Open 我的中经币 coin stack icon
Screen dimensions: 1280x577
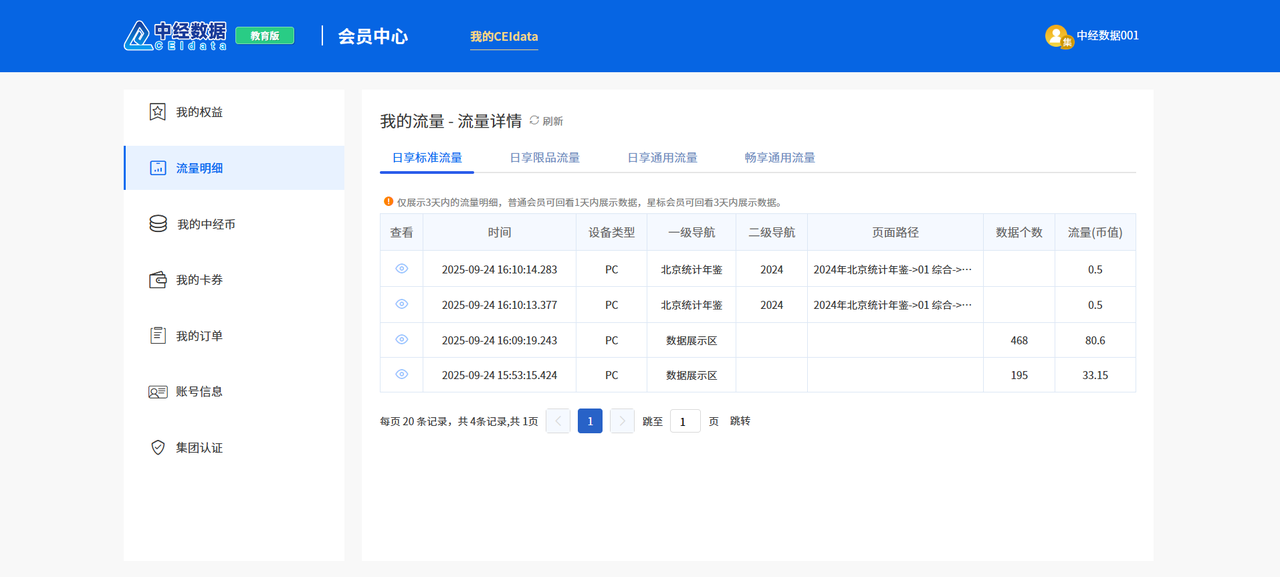(158, 224)
